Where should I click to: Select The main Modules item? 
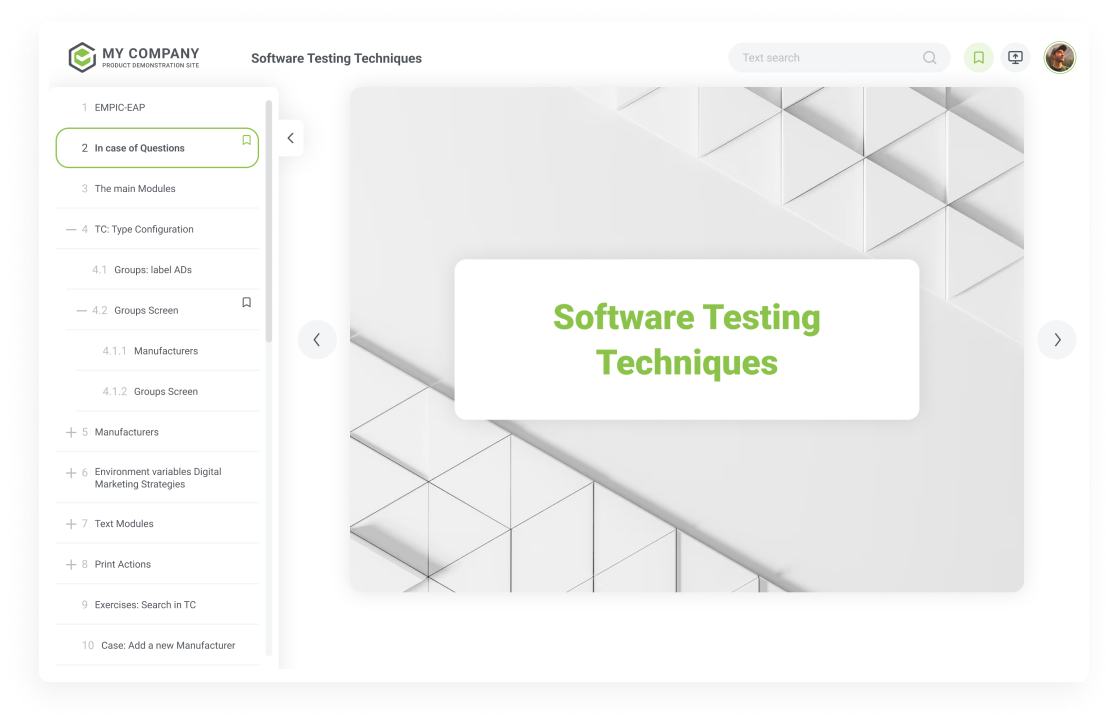pyautogui.click(x=135, y=189)
